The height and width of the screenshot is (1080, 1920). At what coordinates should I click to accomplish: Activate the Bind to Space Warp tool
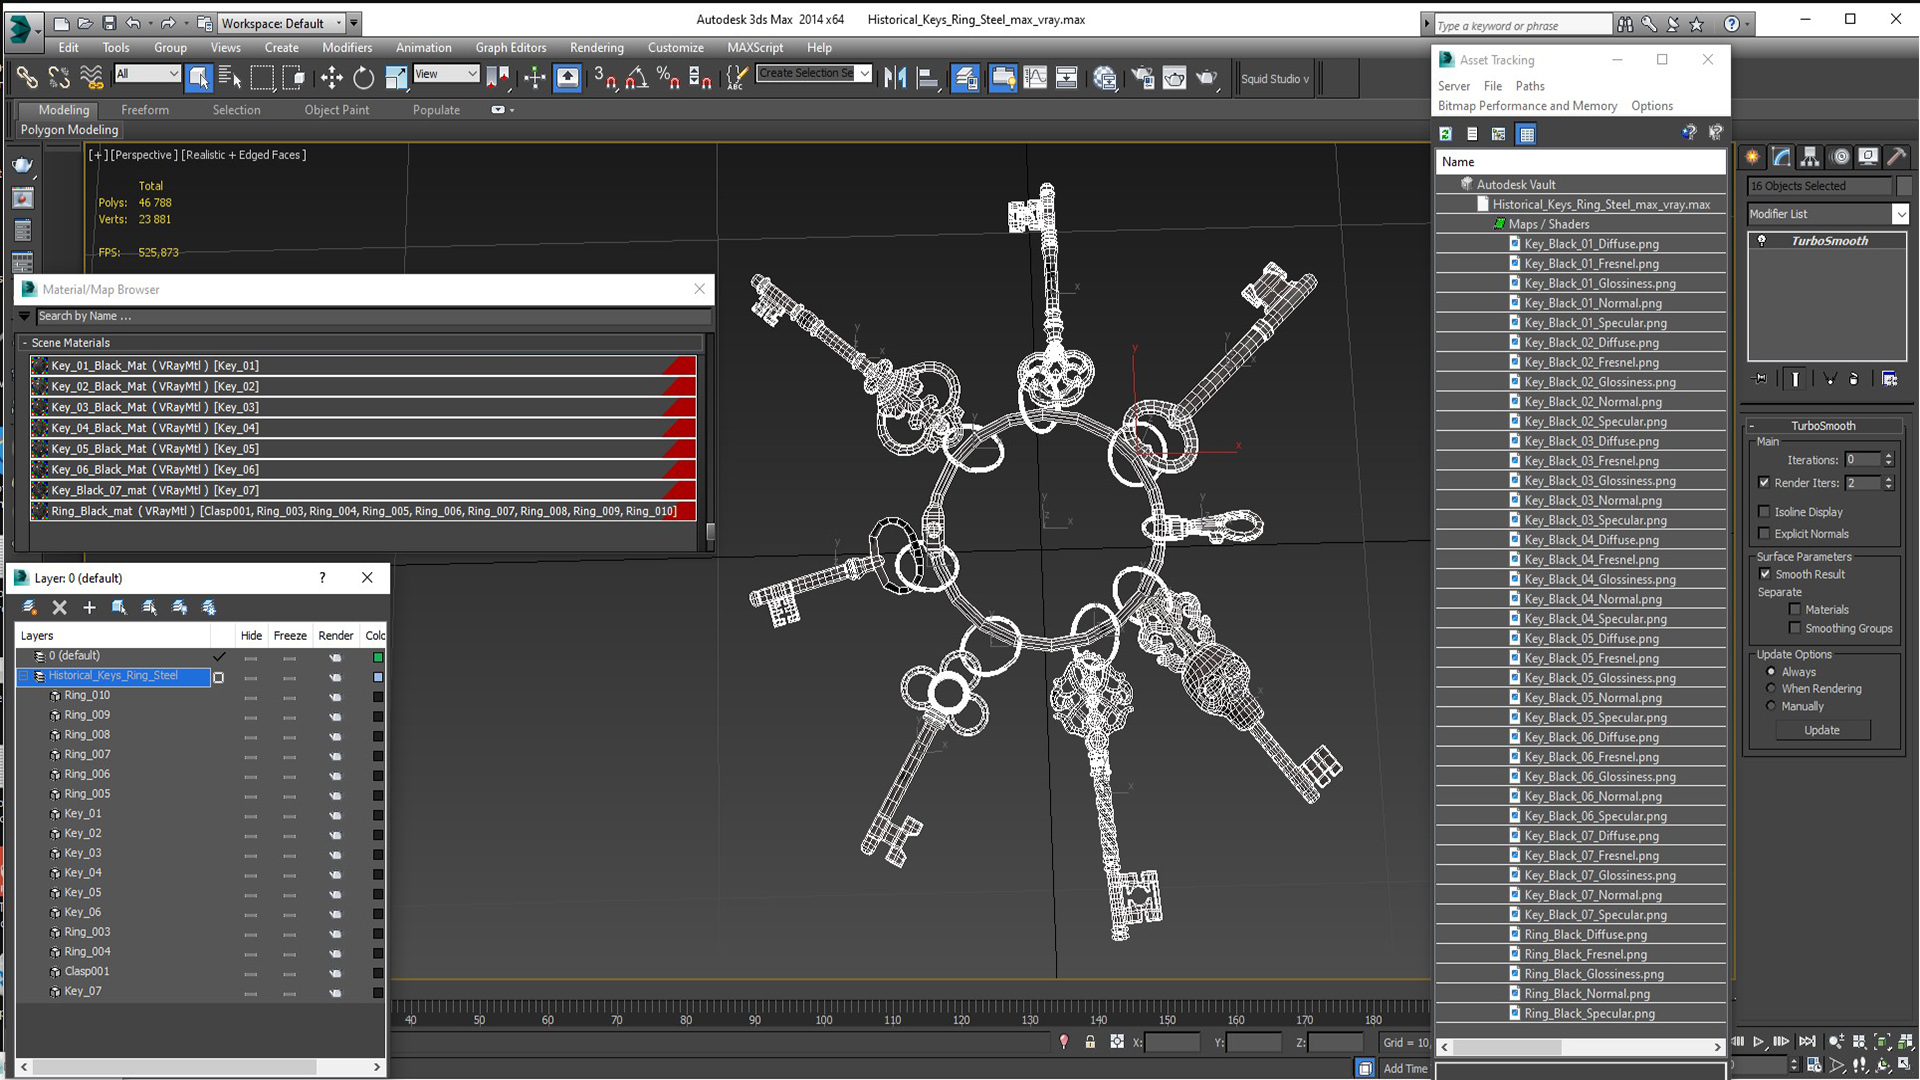point(91,78)
